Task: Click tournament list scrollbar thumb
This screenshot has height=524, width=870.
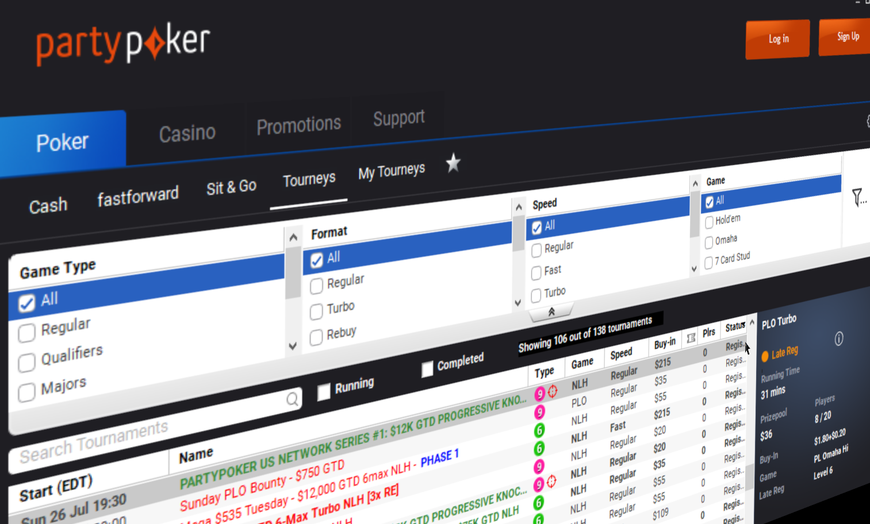Action: [750, 477]
